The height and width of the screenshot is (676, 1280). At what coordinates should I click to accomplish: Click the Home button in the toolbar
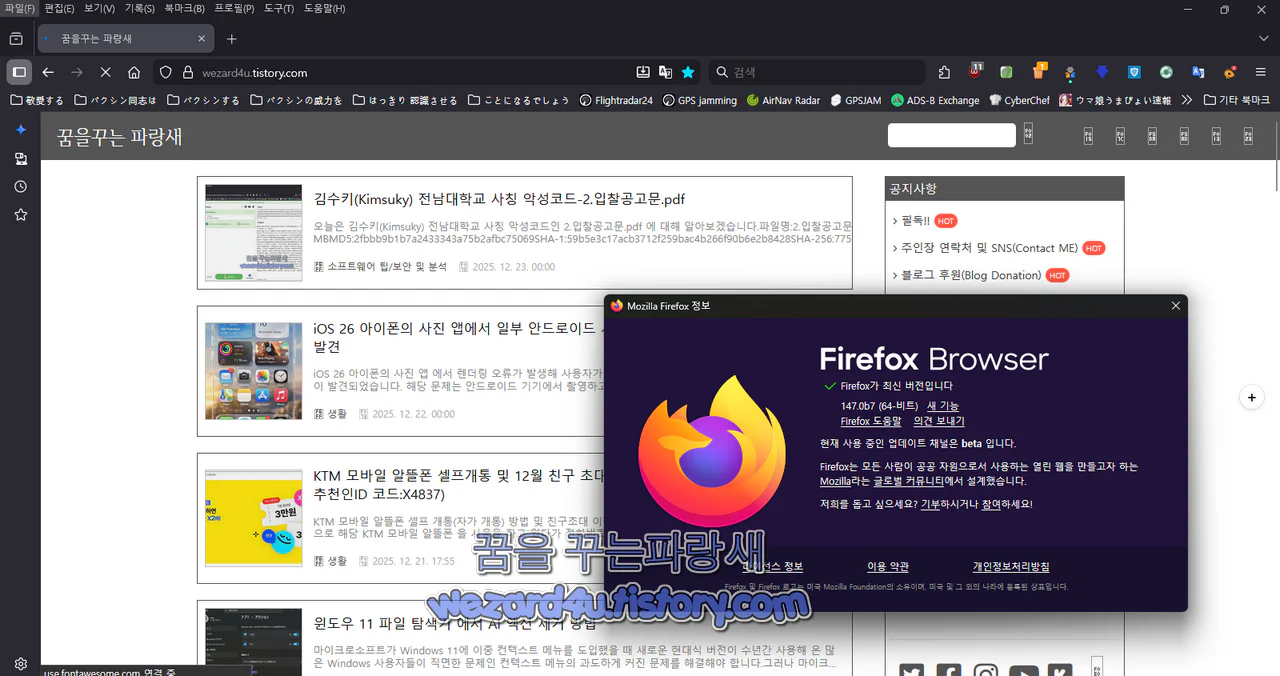tap(134, 71)
